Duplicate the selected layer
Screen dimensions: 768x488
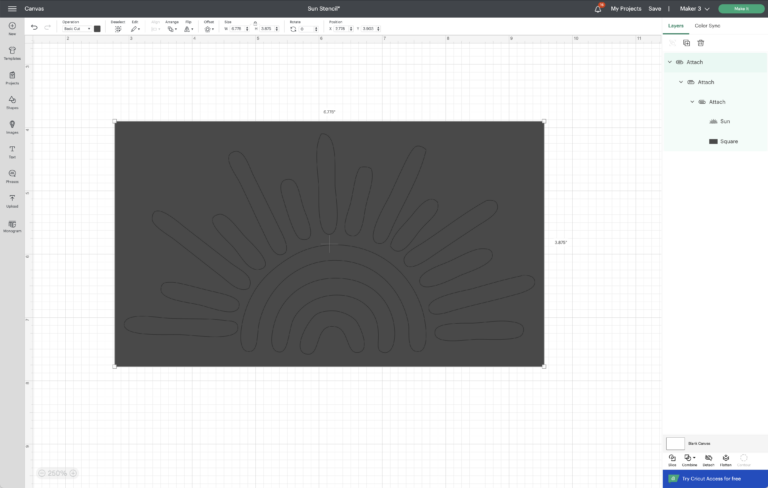(686, 43)
